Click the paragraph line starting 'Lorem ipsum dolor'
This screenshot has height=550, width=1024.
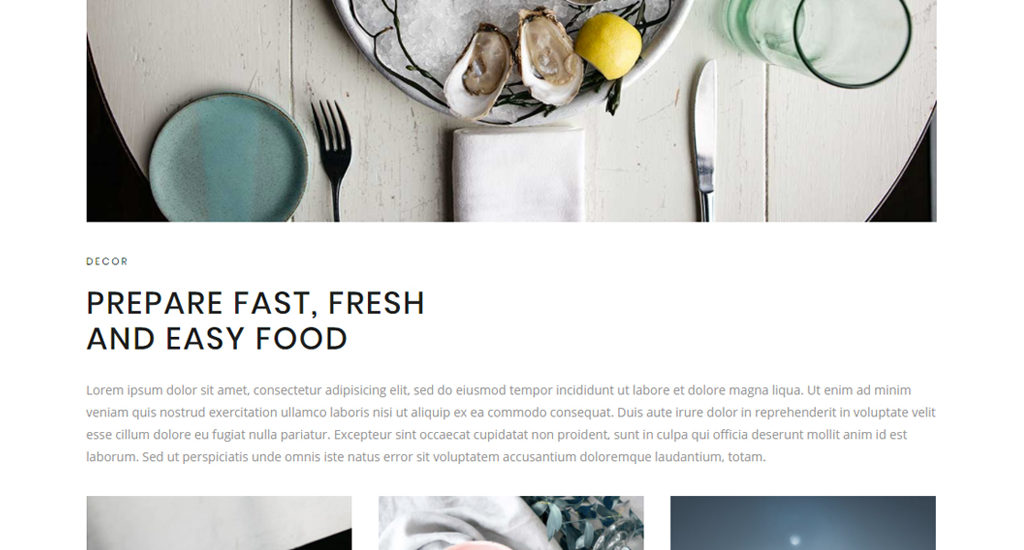(x=498, y=390)
